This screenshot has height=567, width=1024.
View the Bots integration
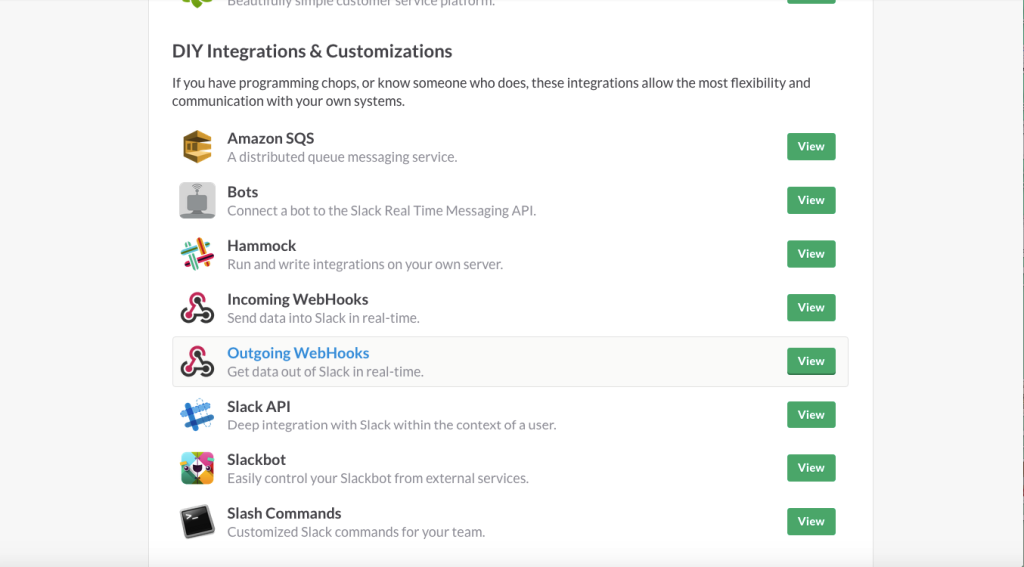coord(811,200)
